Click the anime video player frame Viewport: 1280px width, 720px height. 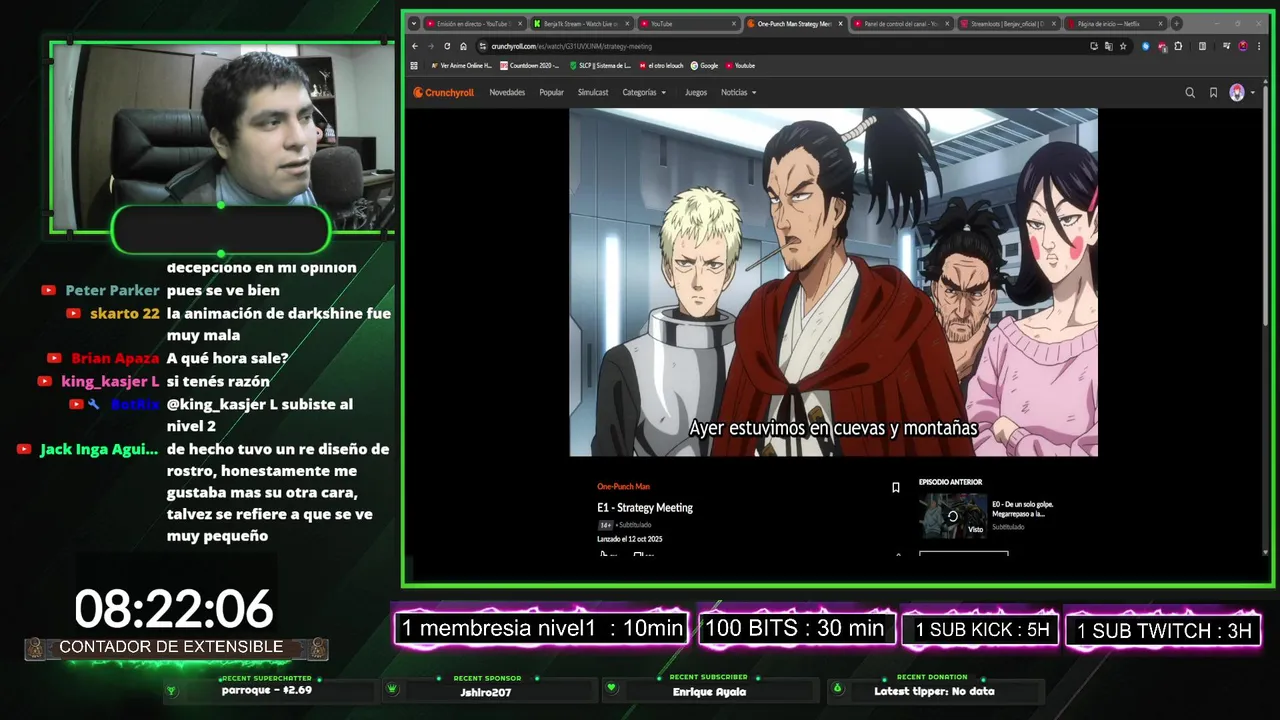point(833,282)
